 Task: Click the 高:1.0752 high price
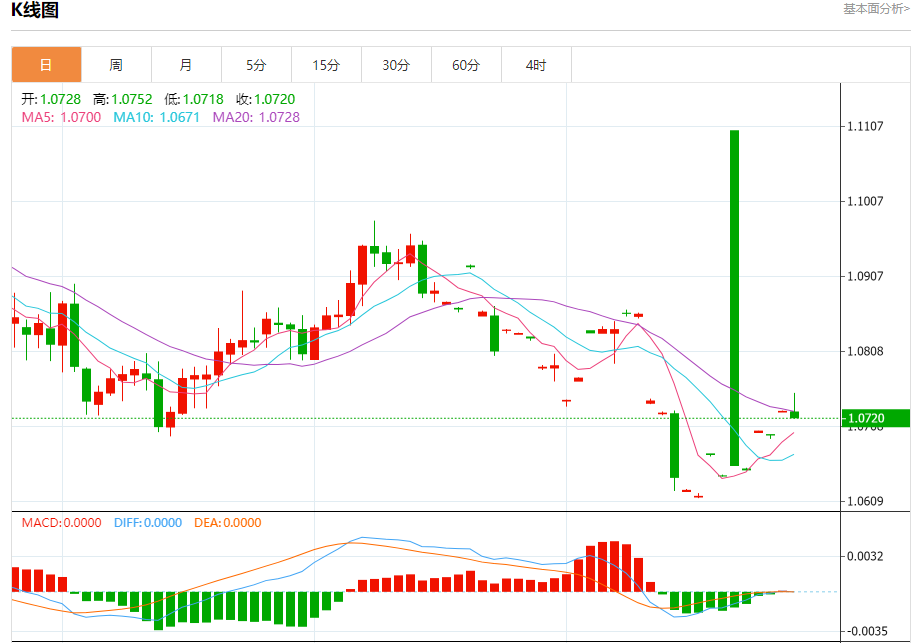123,99
